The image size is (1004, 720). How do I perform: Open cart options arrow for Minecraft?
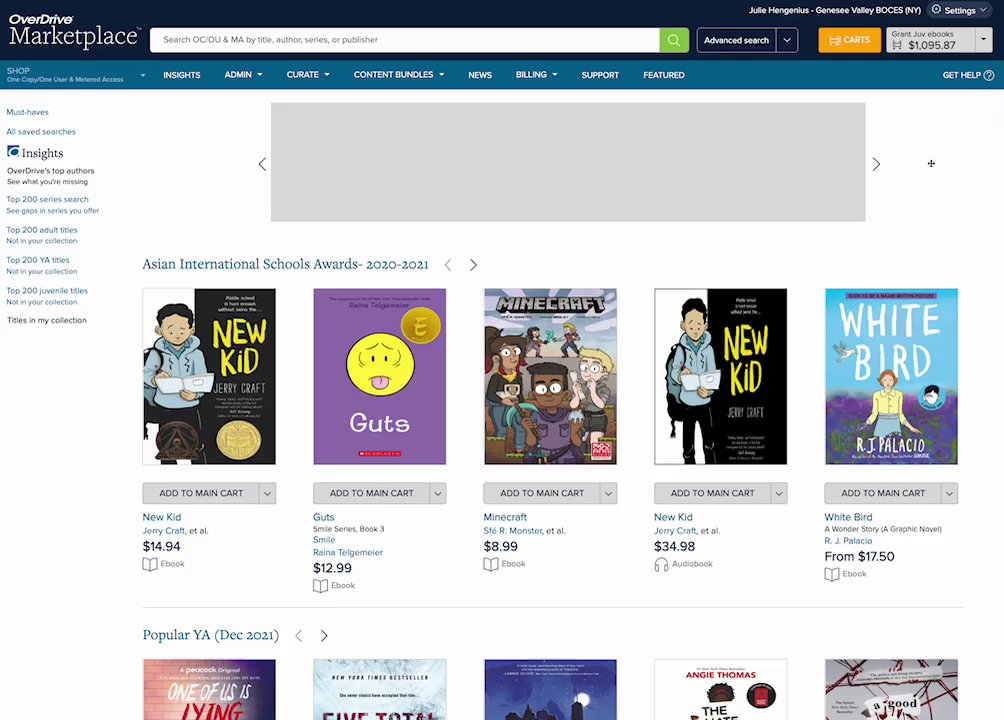point(608,493)
